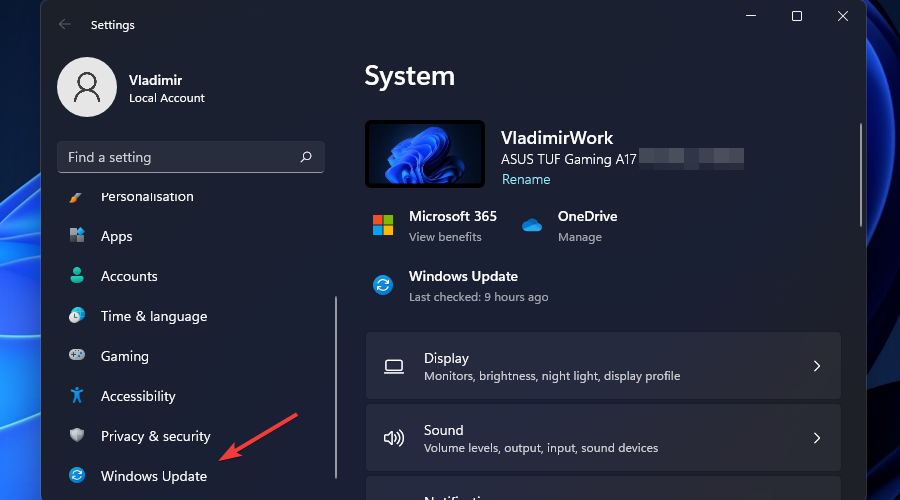Viewport: 900px width, 500px height.
Task: Click the Windows Update sidebar sync icon
Action: 77,475
